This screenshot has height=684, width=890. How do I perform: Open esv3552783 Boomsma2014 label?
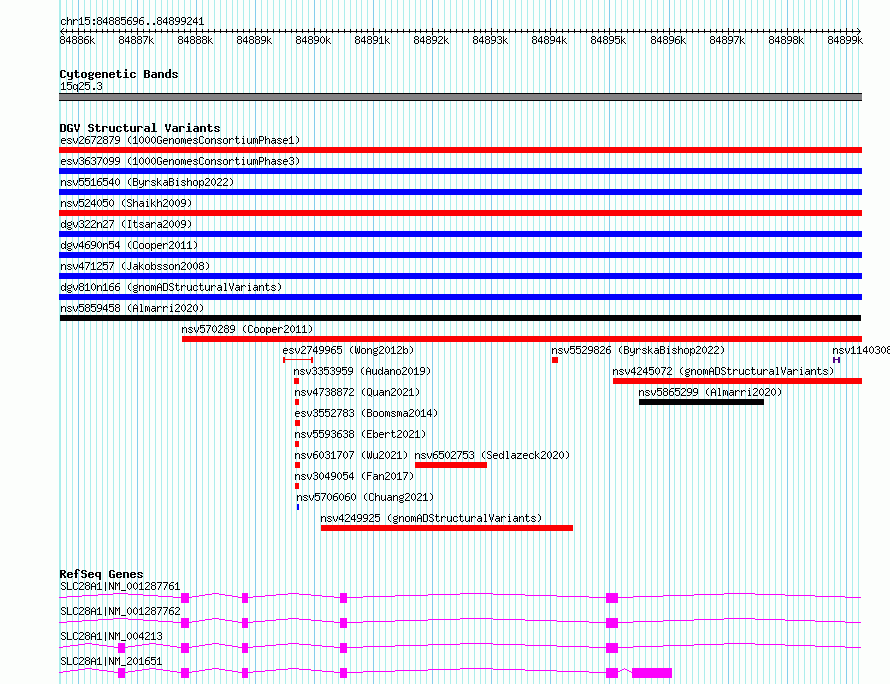click(x=366, y=413)
